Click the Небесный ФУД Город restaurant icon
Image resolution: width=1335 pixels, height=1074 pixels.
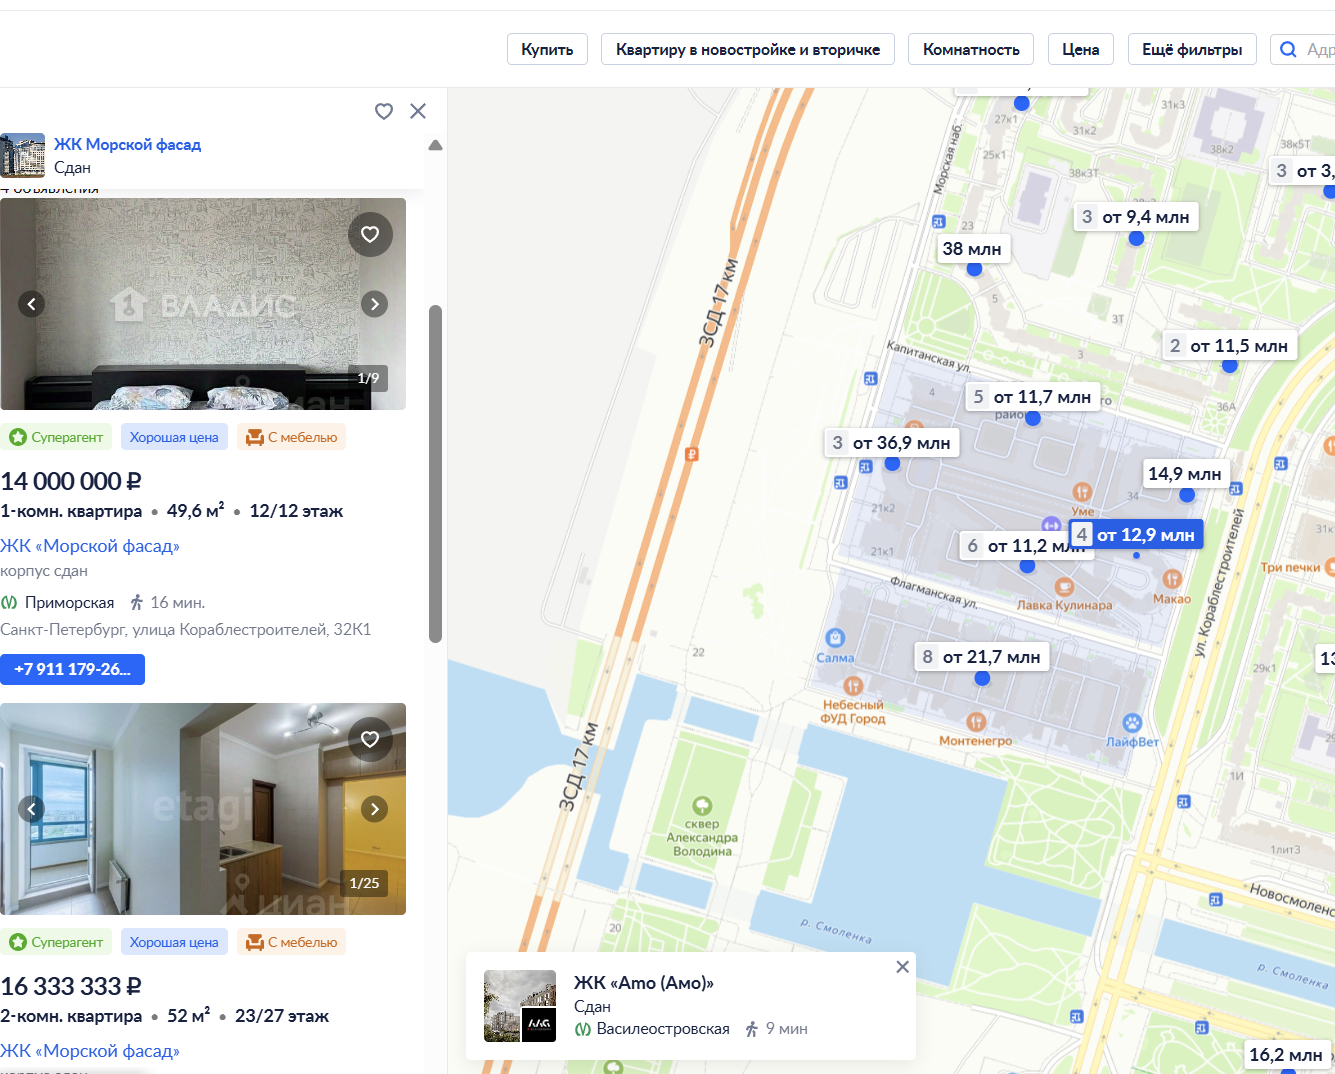coord(853,686)
